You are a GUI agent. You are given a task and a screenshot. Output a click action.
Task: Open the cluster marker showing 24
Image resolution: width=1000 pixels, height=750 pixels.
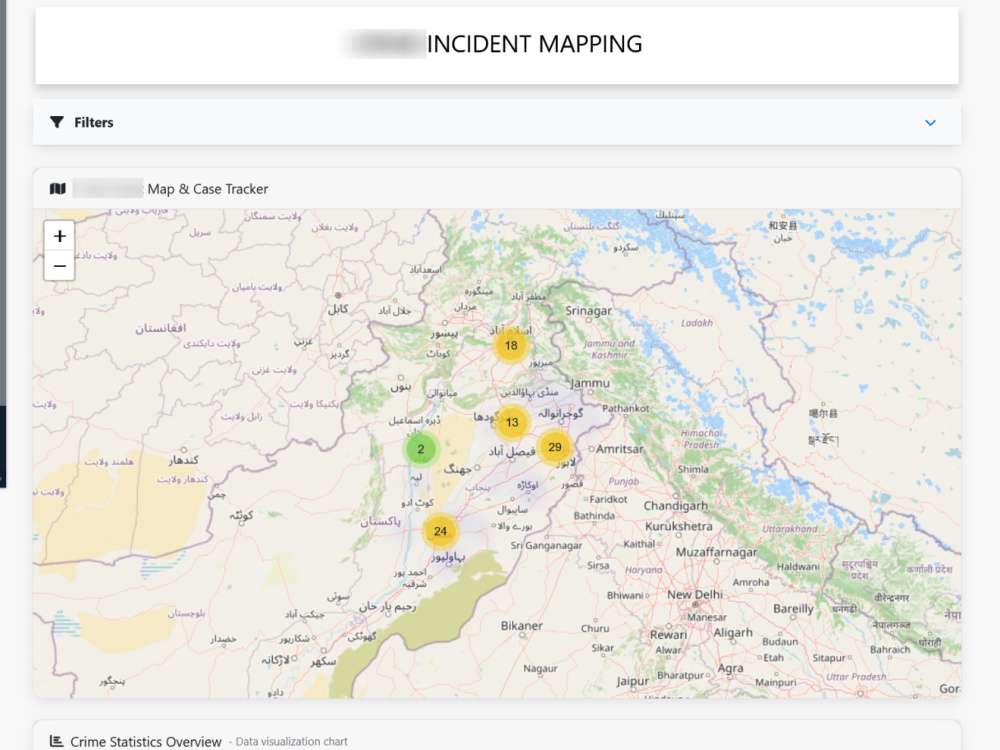pos(440,531)
